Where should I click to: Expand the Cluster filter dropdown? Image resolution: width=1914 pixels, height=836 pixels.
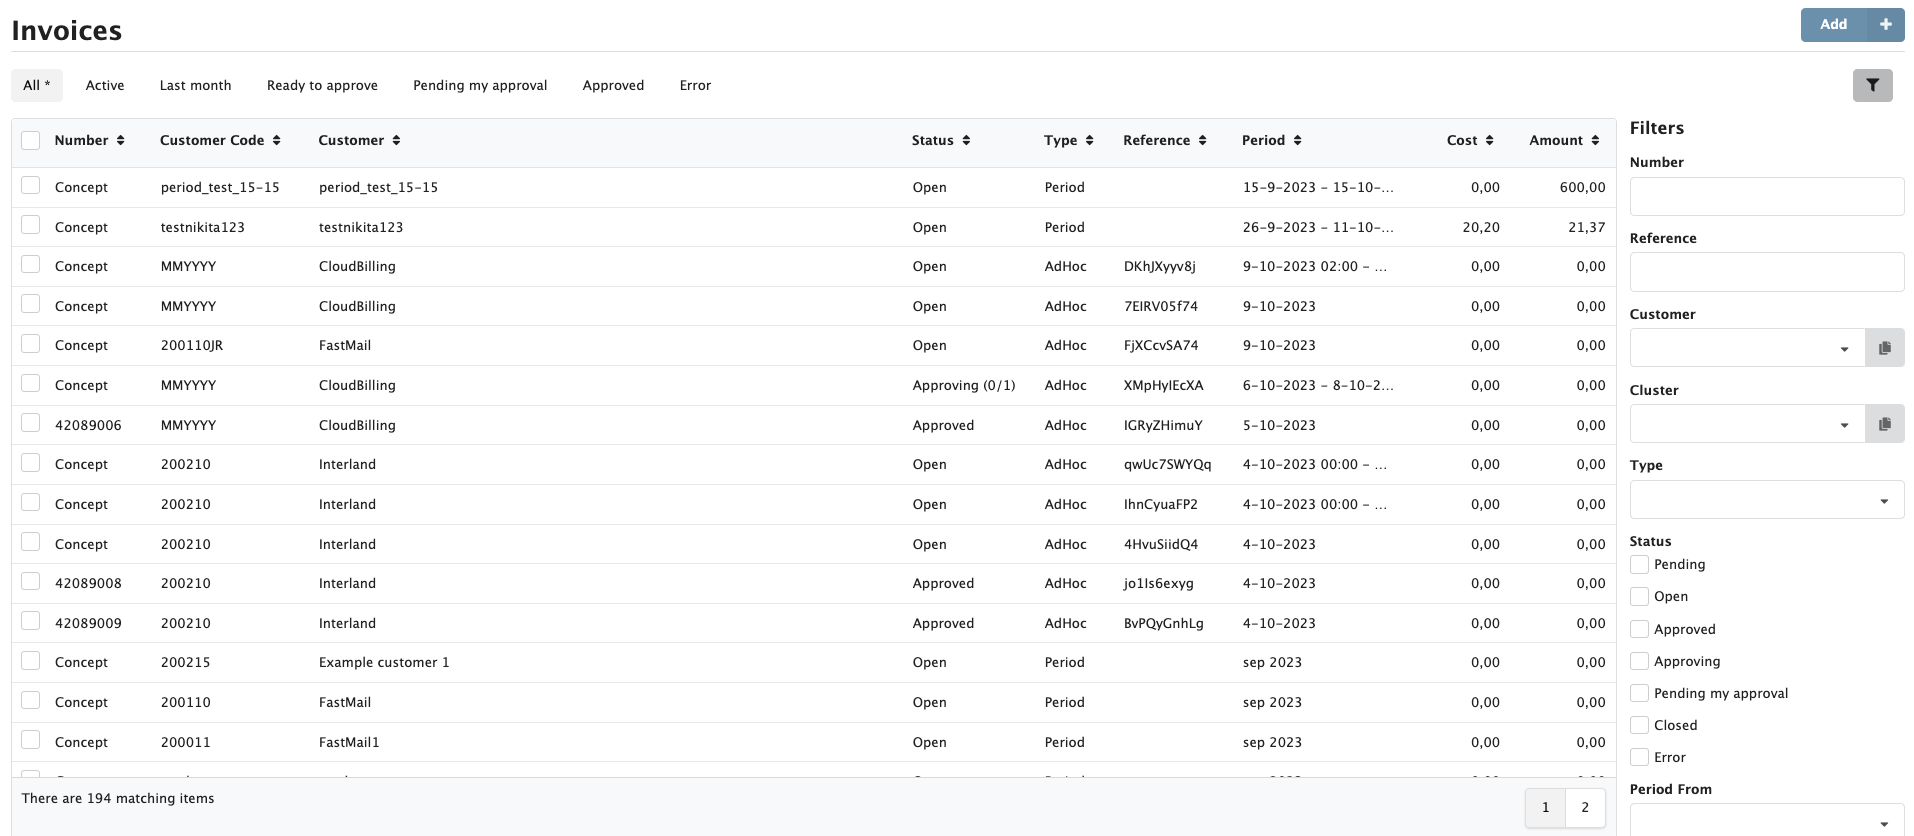1747,424
